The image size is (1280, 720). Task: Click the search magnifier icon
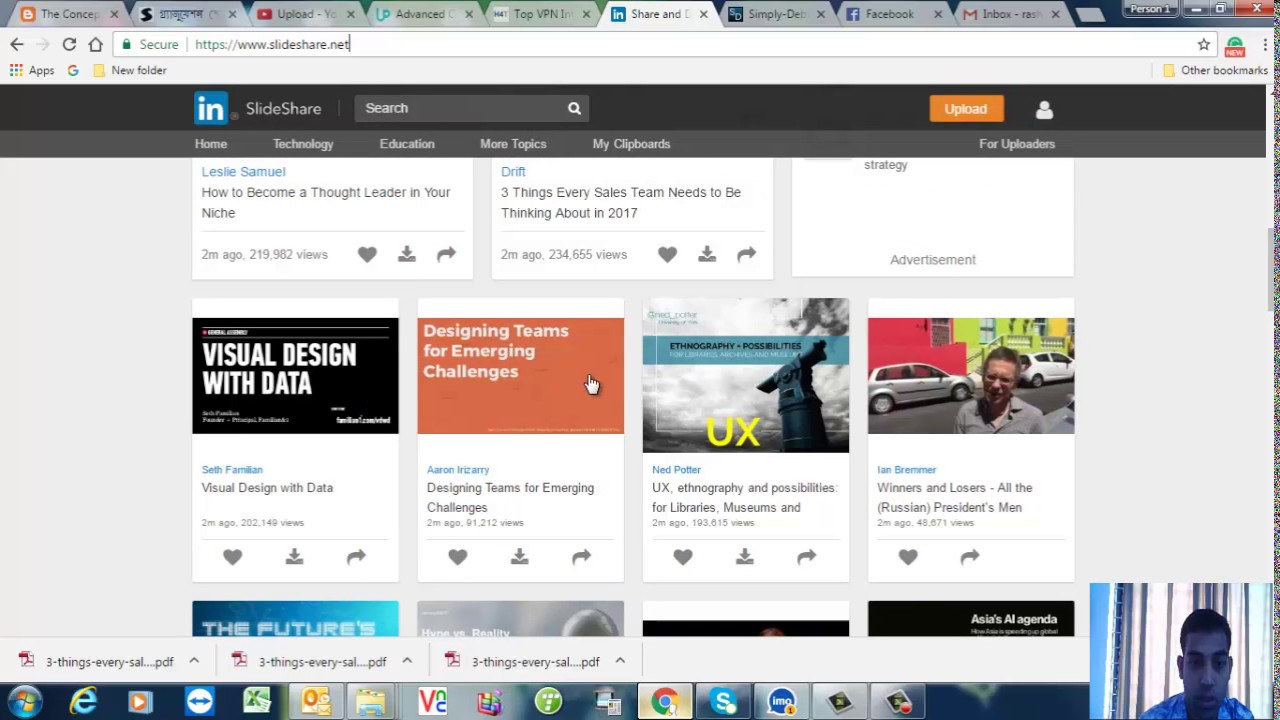click(574, 108)
